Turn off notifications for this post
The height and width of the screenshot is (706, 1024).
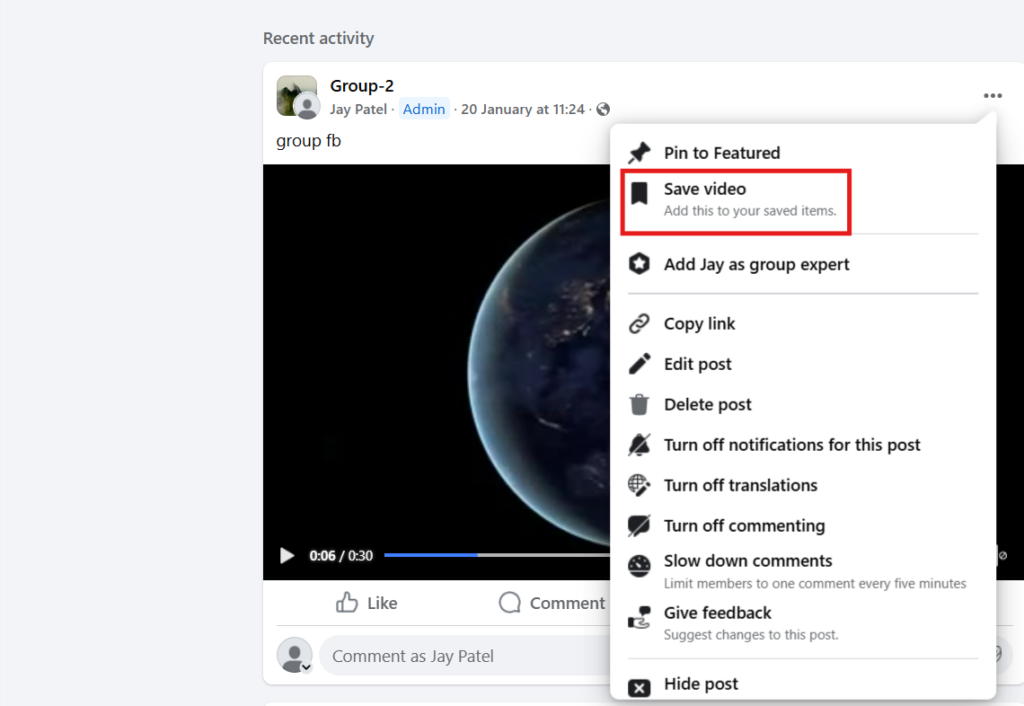[792, 444]
